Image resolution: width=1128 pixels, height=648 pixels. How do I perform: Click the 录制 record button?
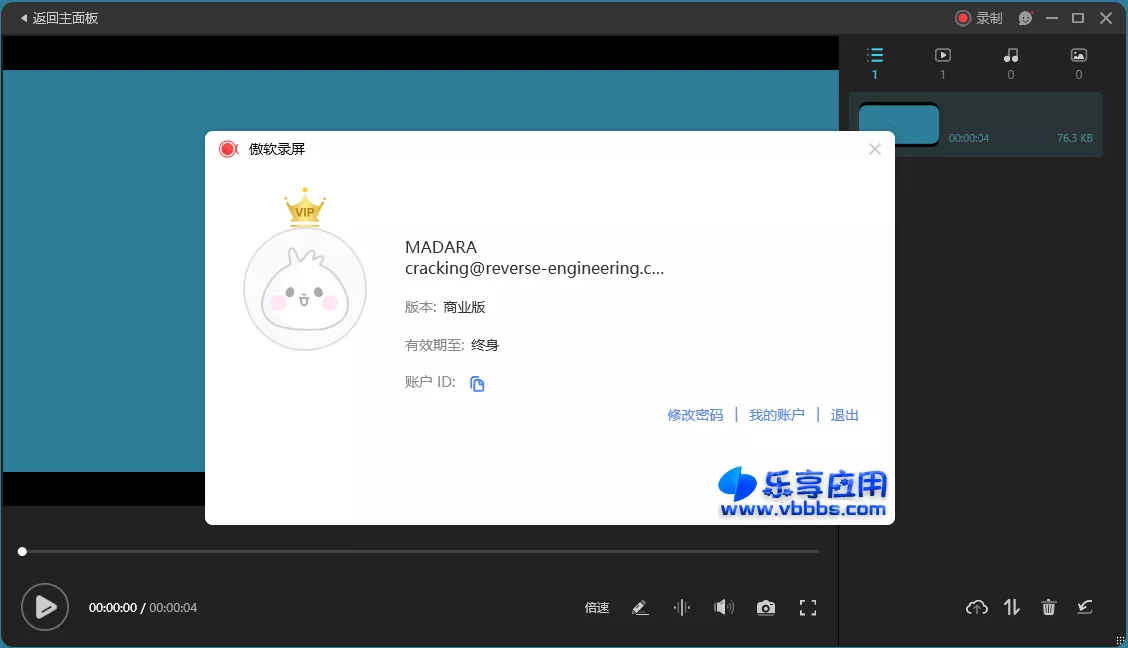[976, 17]
